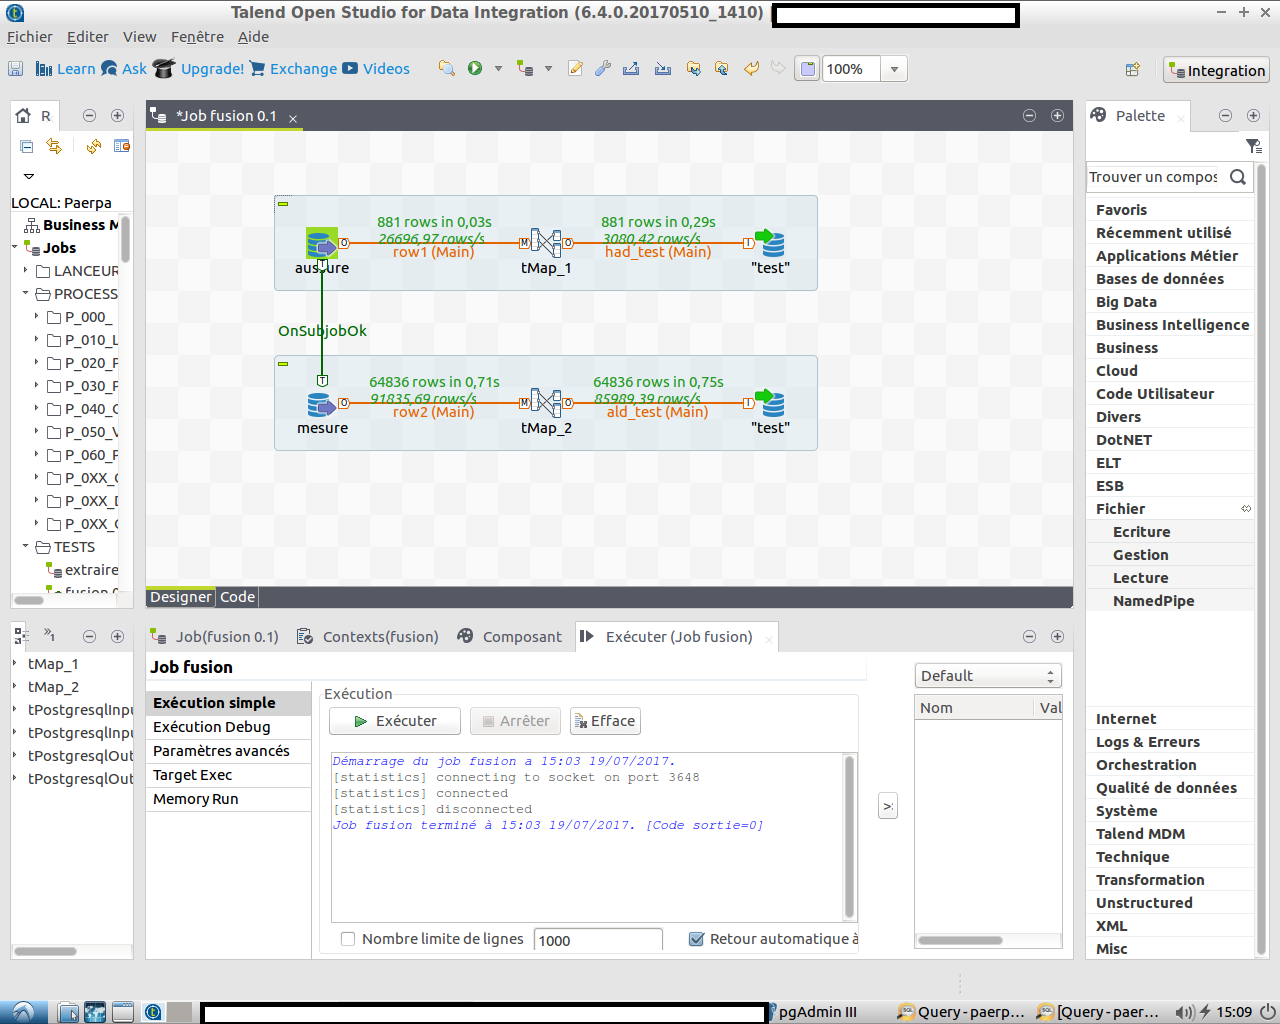Open the dropdown arrow next to Run icon
The height and width of the screenshot is (1024, 1280).
pos(498,69)
